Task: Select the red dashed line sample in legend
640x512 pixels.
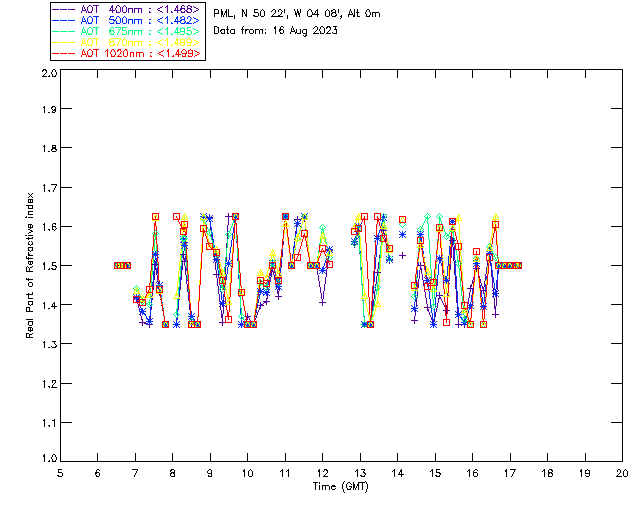Action: coord(64,53)
